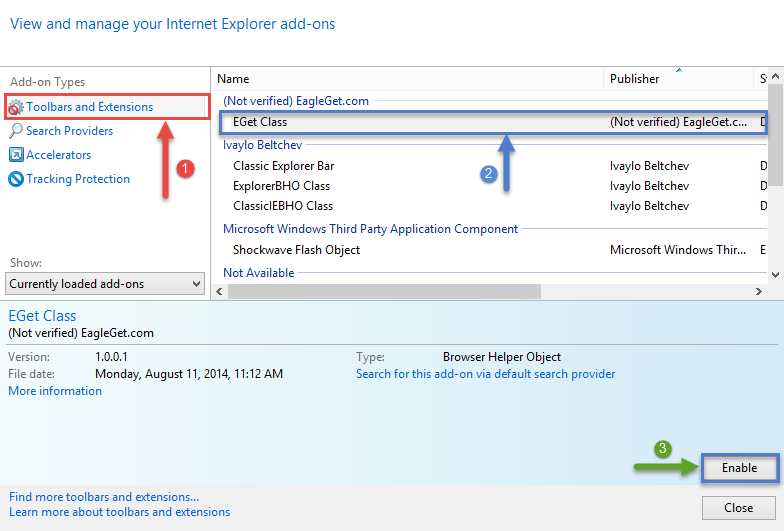Select ClassicIEBHO Class add-on
Image resolution: width=784 pixels, height=531 pixels.
283,206
